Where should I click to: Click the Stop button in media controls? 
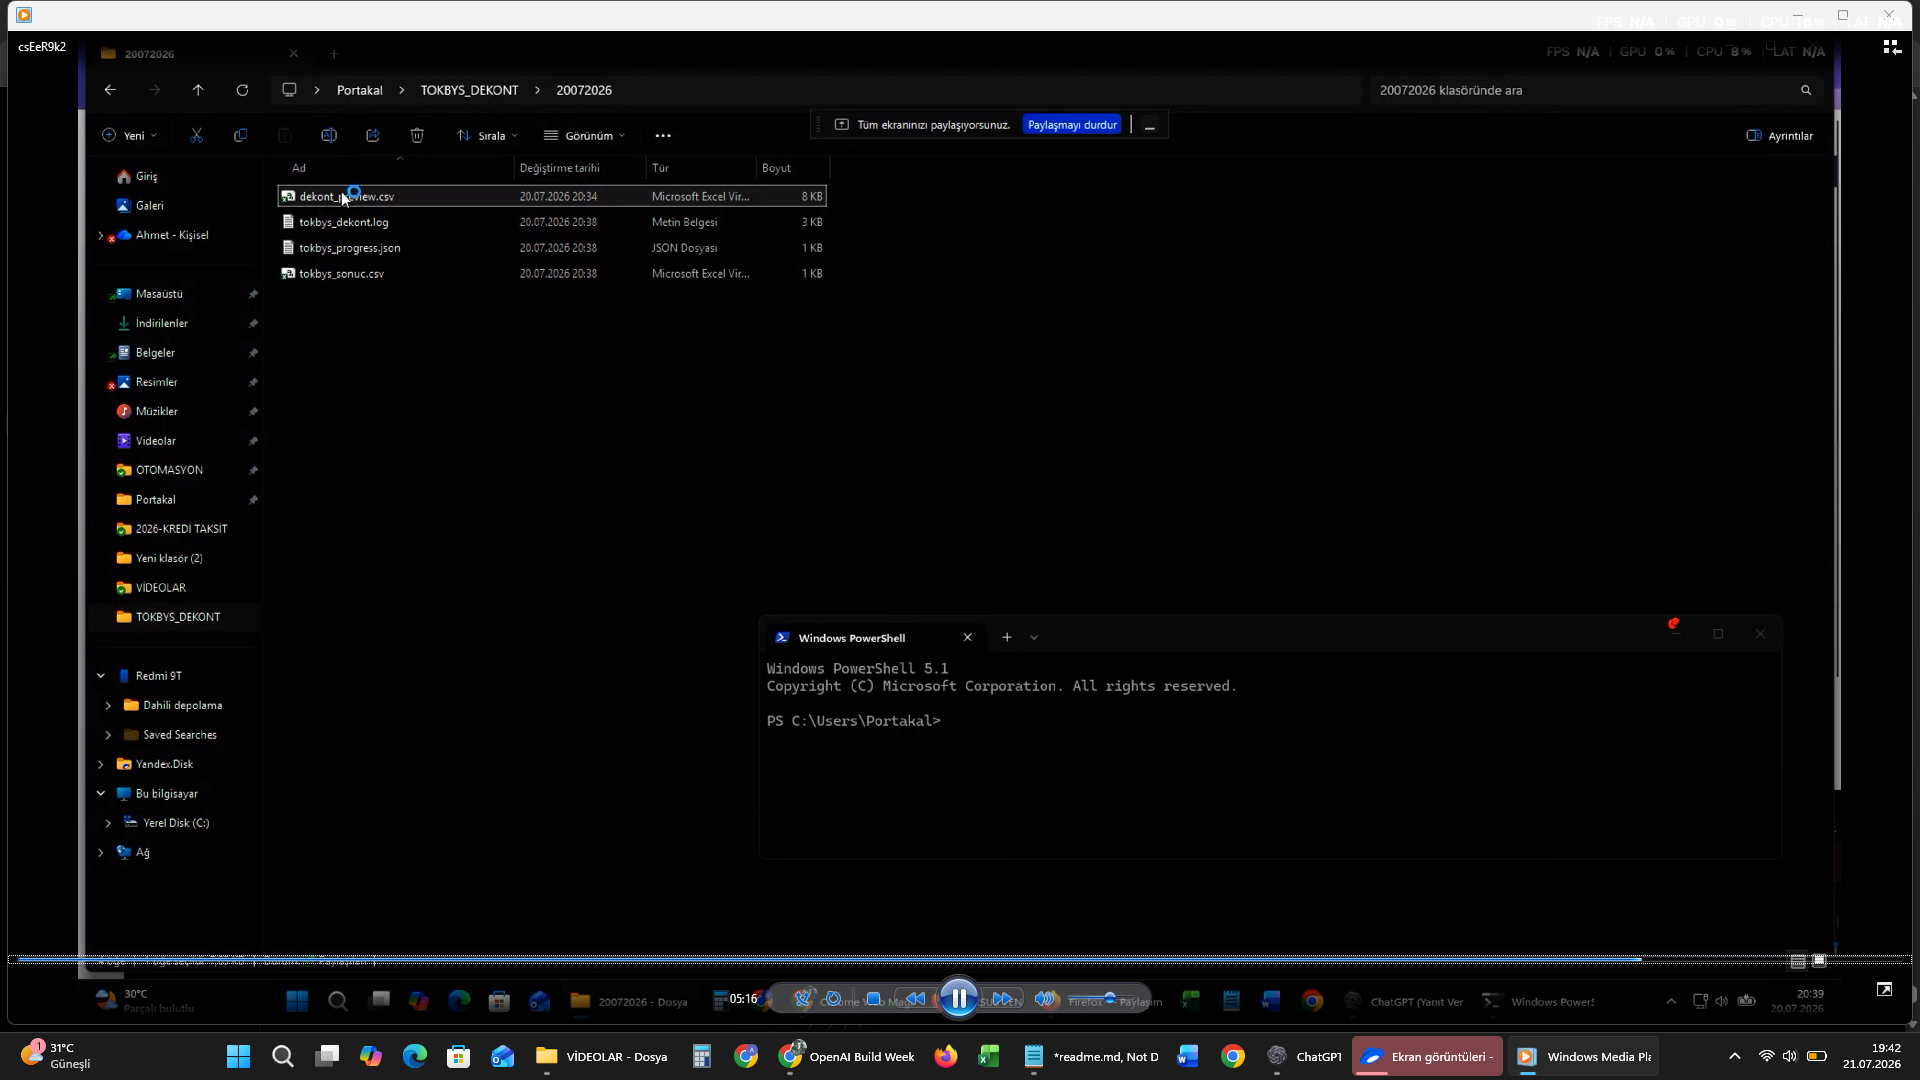pyautogui.click(x=873, y=999)
